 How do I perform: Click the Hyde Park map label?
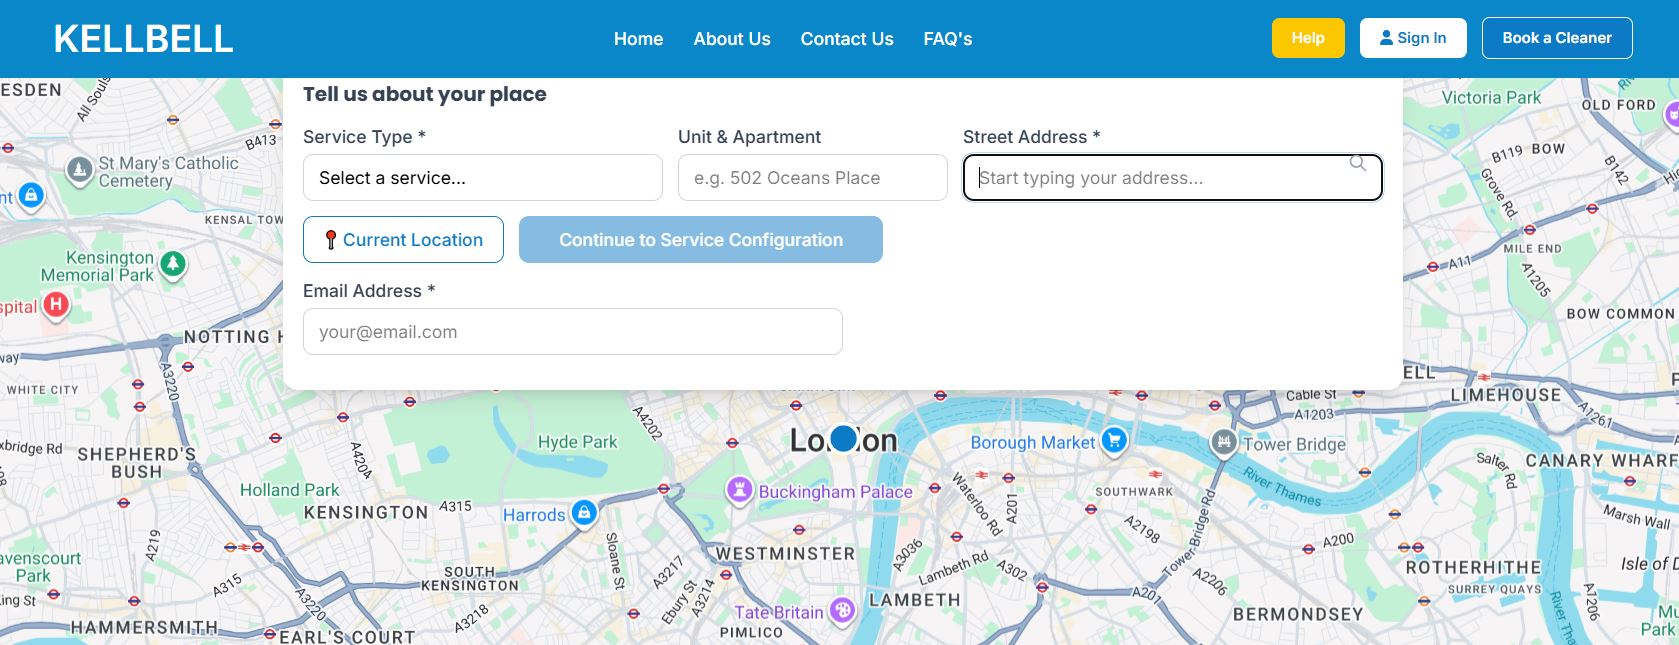tap(577, 442)
